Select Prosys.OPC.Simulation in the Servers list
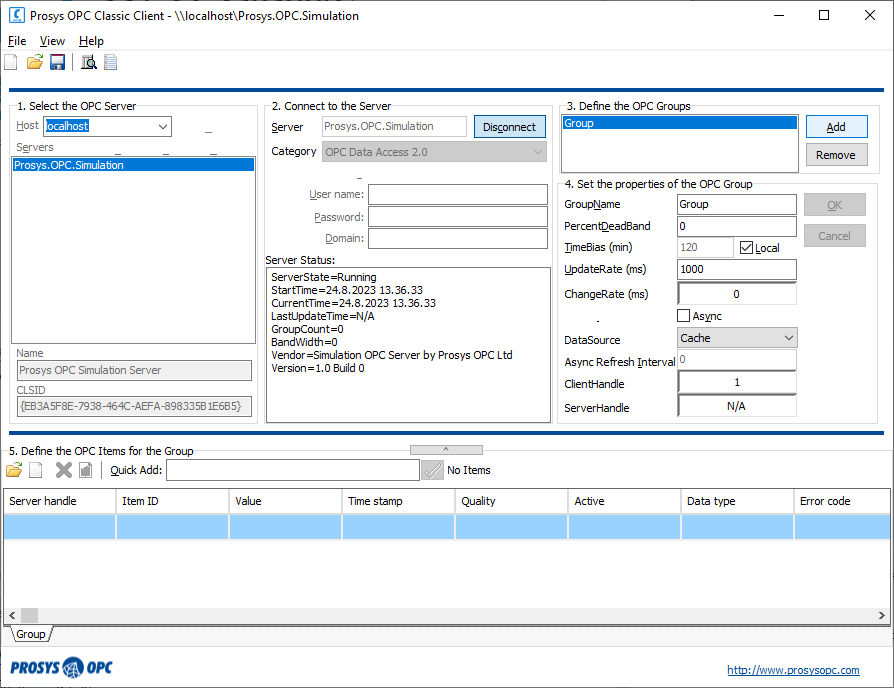894x688 pixels. [x=133, y=165]
